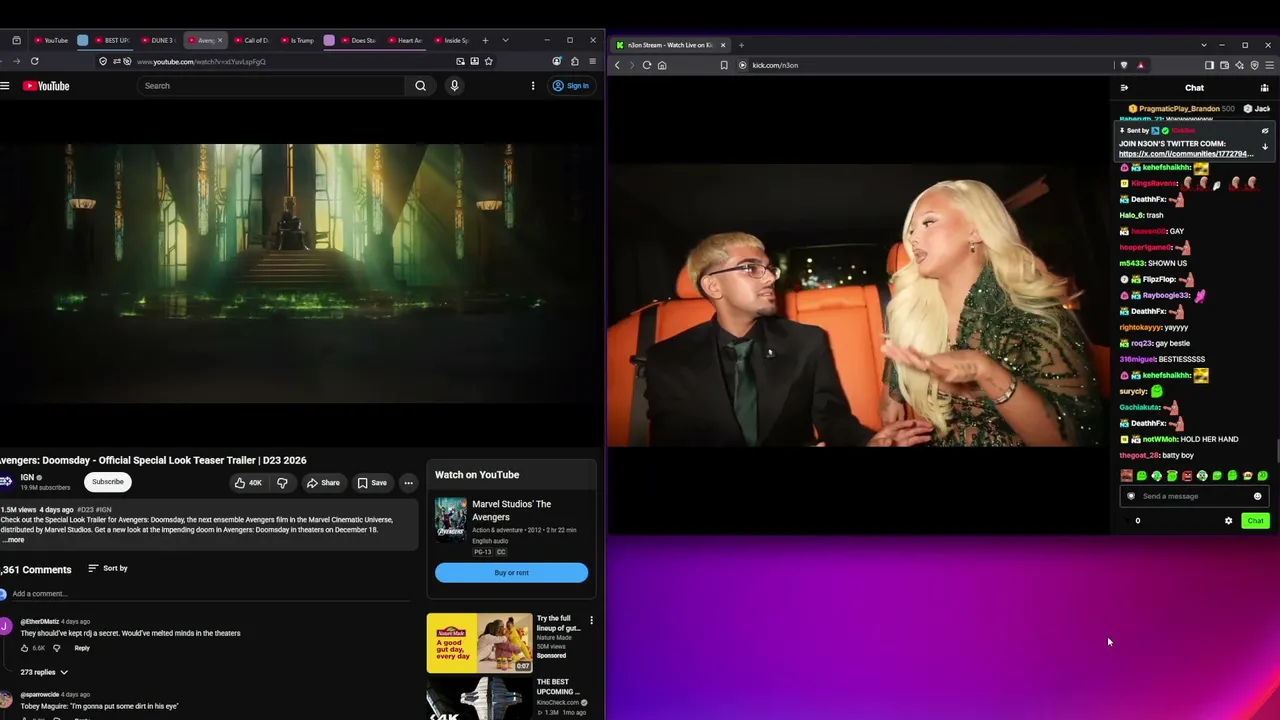This screenshot has width=1280, height=720.
Task: Open the IGN channel avatar
Action: click(6, 482)
